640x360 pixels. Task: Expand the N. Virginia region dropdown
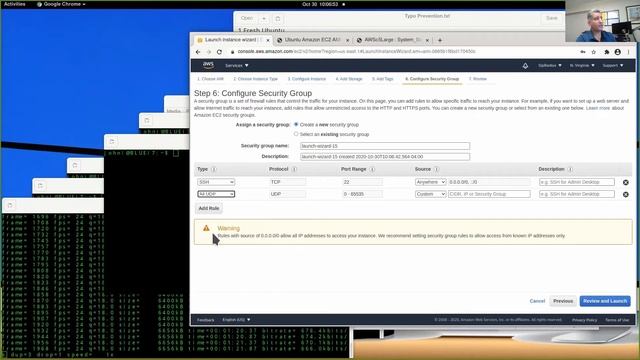click(x=582, y=65)
